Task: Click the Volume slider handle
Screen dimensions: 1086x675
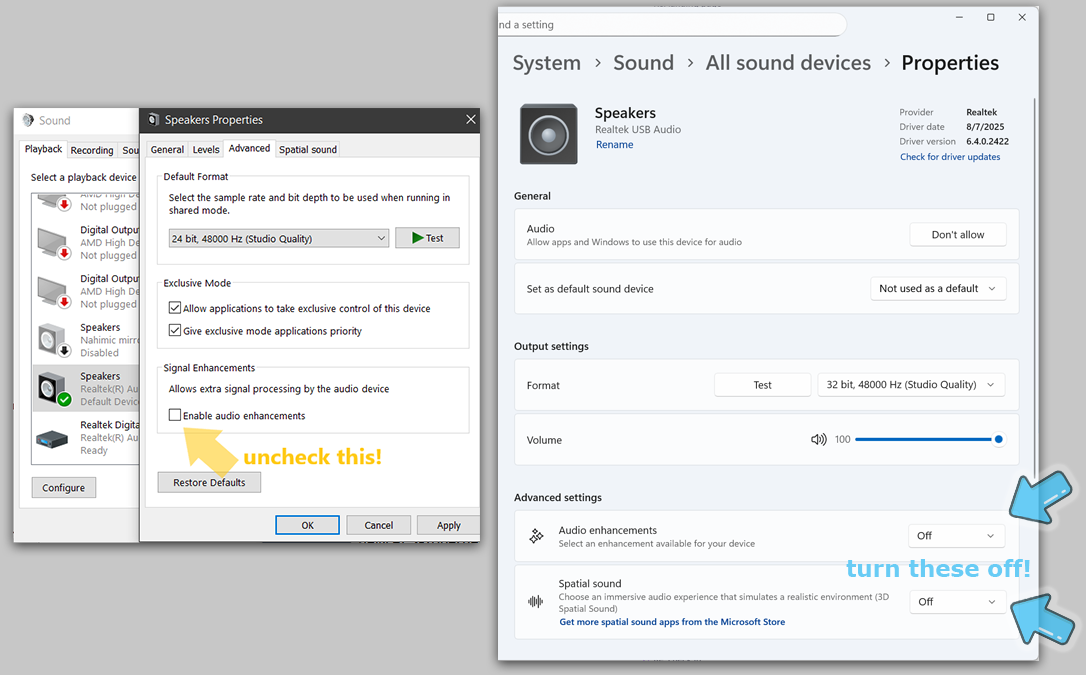Action: 998,439
